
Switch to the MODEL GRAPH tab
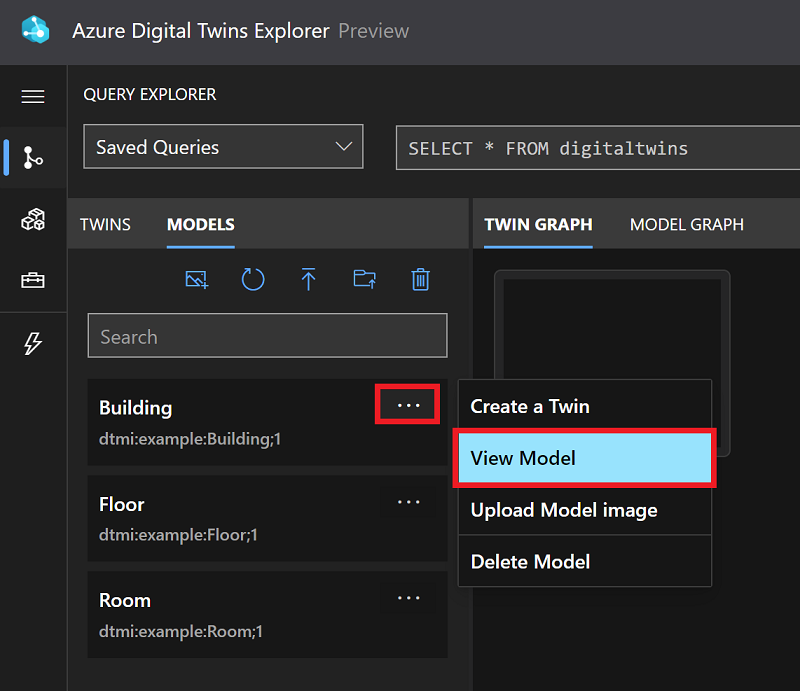pyautogui.click(x=687, y=225)
